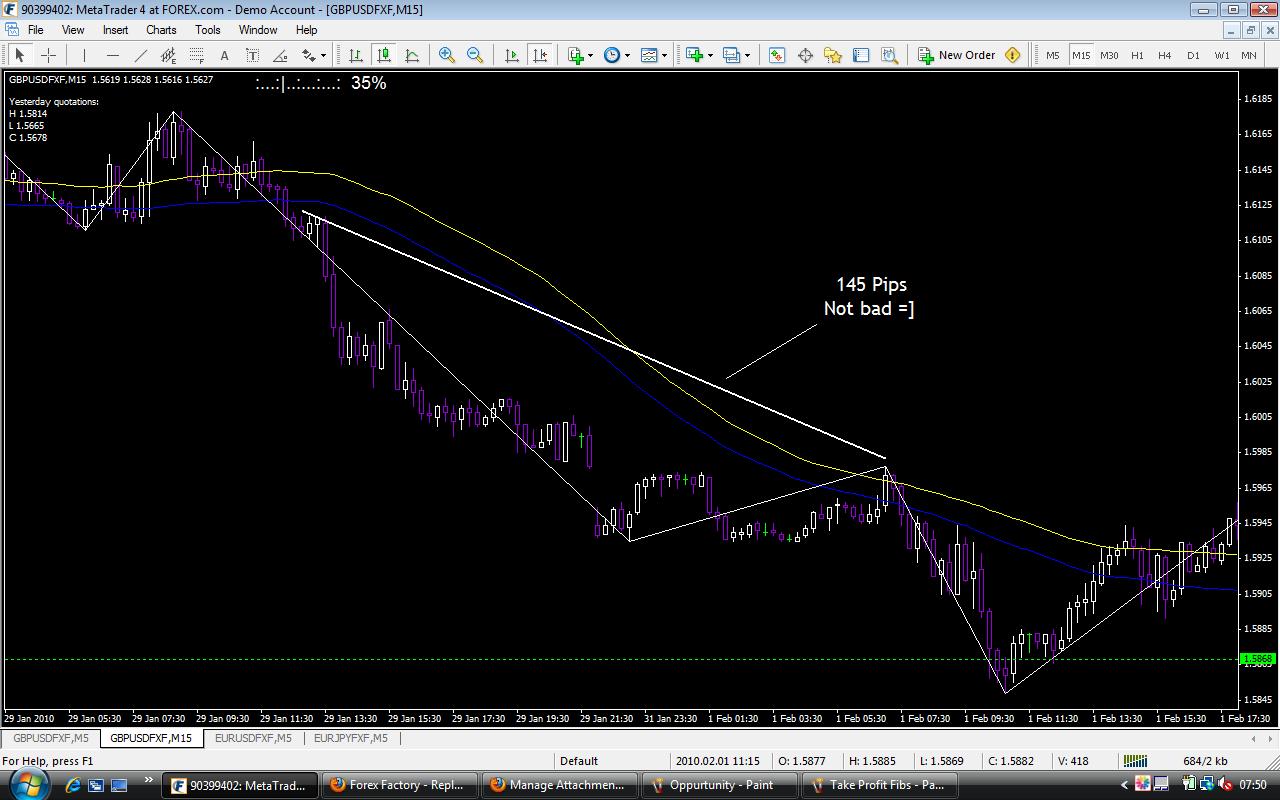The width and height of the screenshot is (1280, 800).
Task: Open the Help menu
Action: (x=307, y=30)
